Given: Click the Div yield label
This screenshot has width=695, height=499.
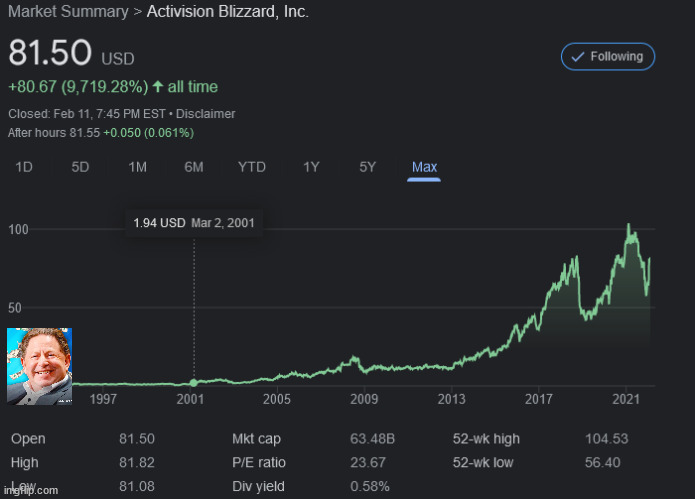Looking at the screenshot, I should (258, 487).
